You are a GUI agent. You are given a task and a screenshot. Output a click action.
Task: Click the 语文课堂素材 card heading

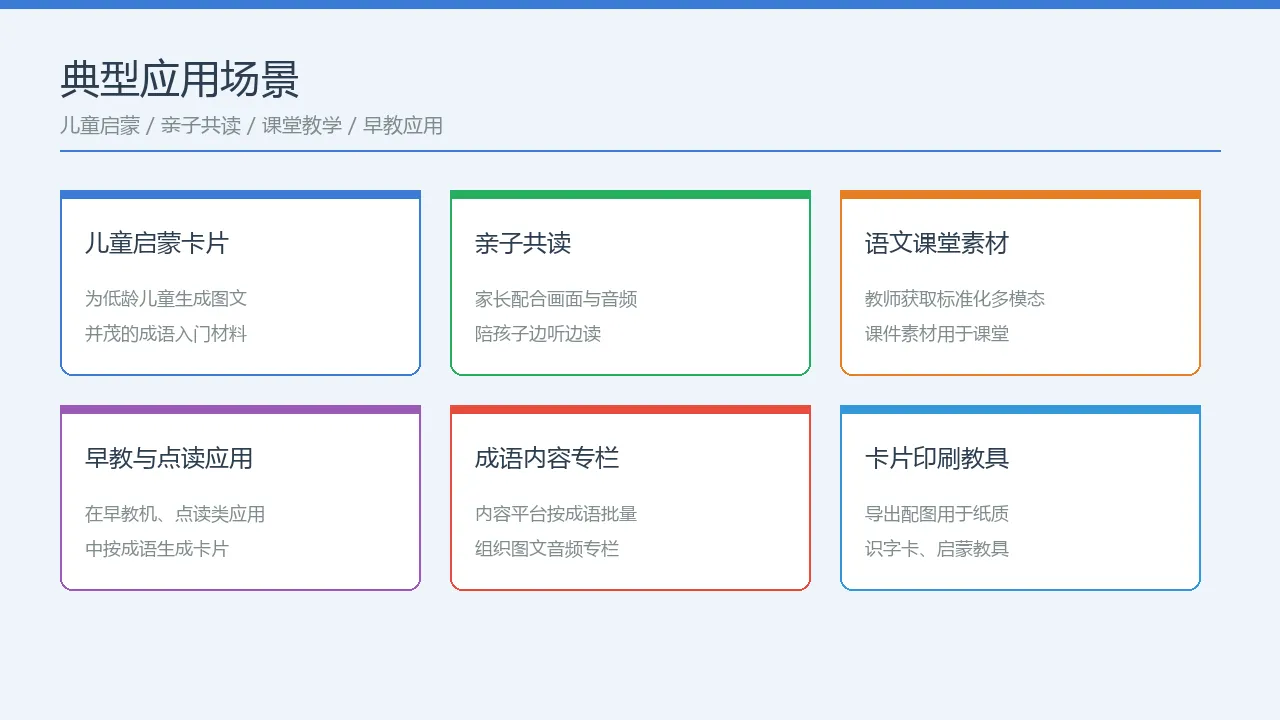point(937,243)
